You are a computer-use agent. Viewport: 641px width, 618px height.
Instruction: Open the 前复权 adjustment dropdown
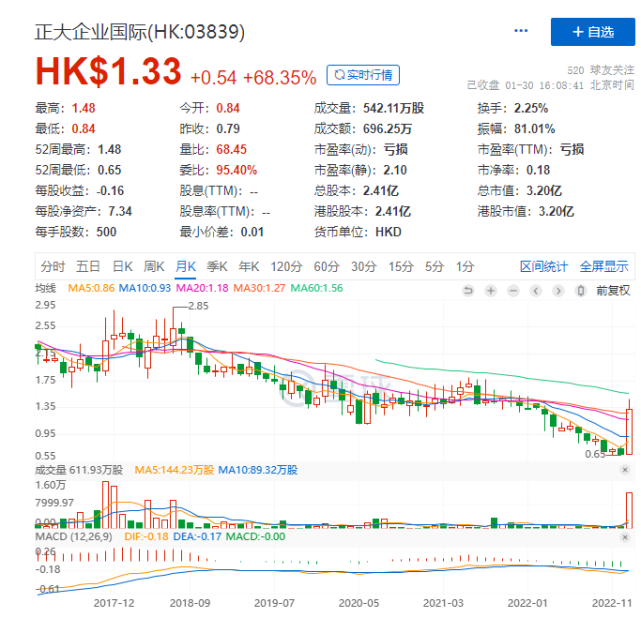click(x=611, y=290)
